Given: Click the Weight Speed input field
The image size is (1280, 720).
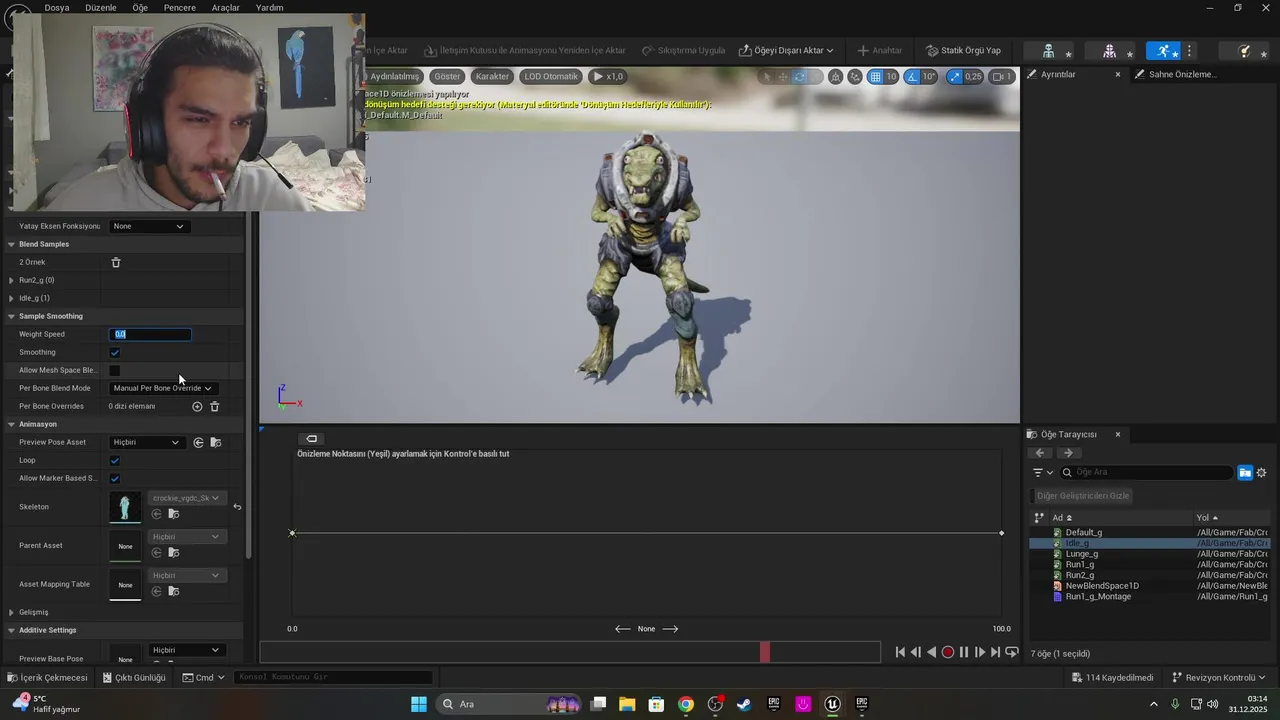Looking at the screenshot, I should (150, 334).
